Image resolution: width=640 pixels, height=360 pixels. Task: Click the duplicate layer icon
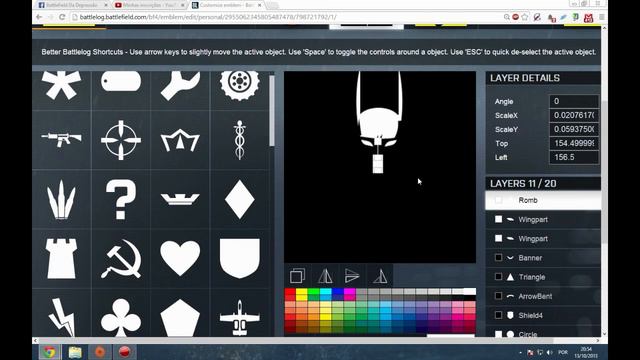pos(297,276)
